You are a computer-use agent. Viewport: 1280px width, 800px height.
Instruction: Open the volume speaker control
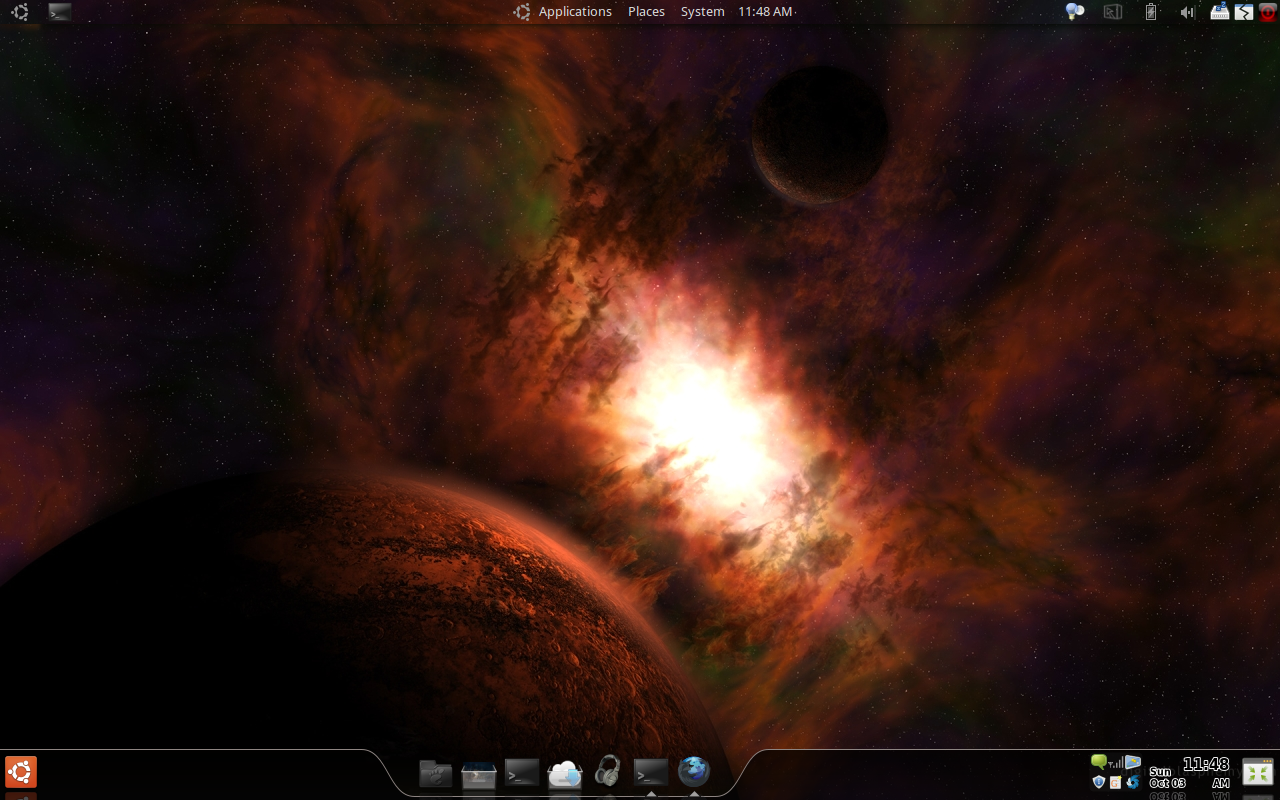(x=1187, y=12)
